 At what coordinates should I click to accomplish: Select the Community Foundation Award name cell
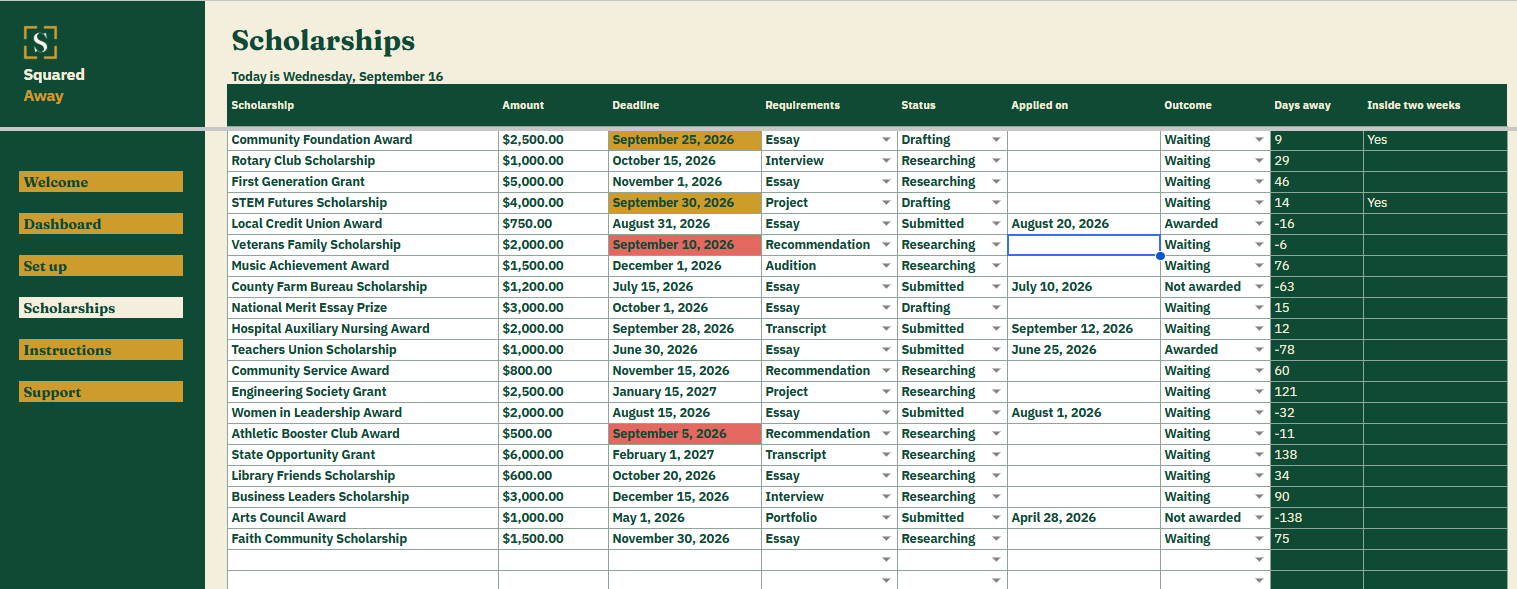(363, 140)
